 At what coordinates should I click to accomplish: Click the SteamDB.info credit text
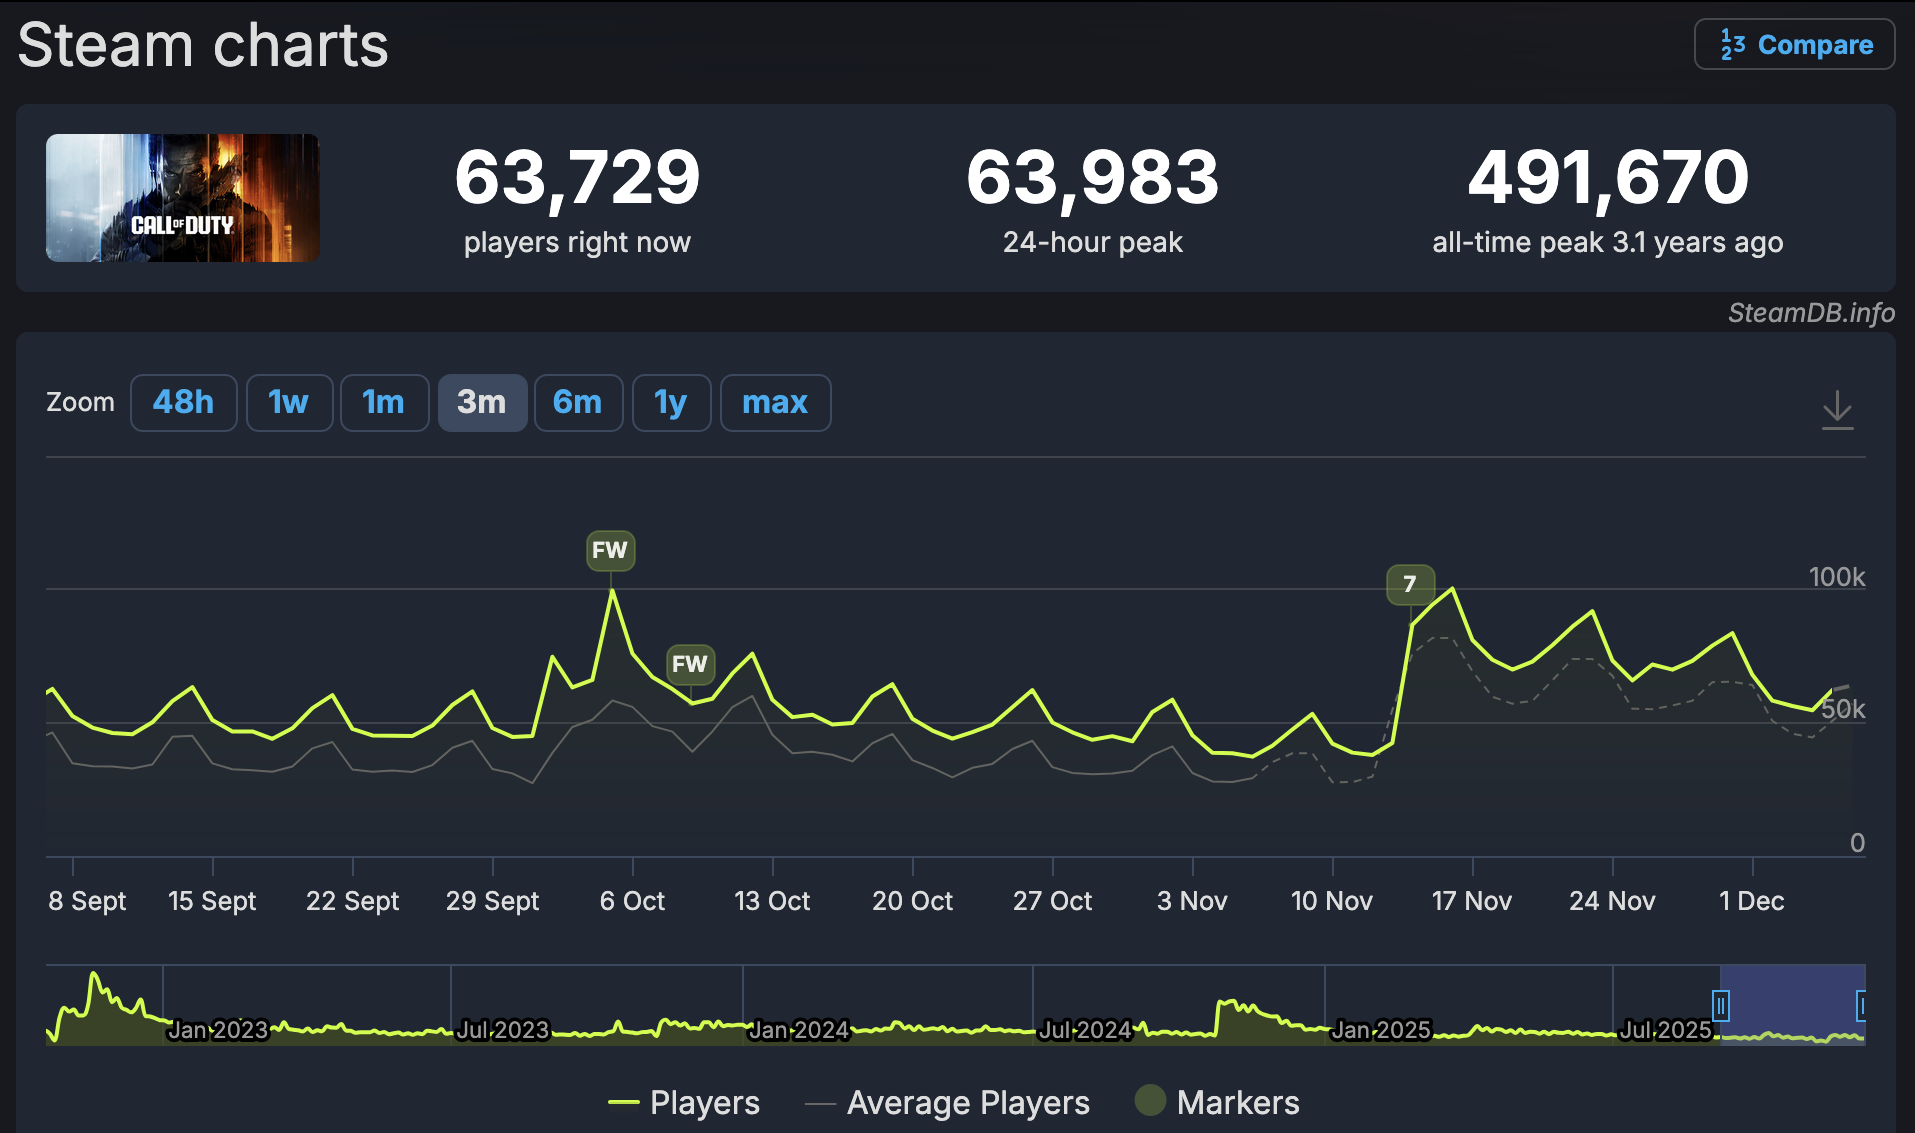point(1811,313)
